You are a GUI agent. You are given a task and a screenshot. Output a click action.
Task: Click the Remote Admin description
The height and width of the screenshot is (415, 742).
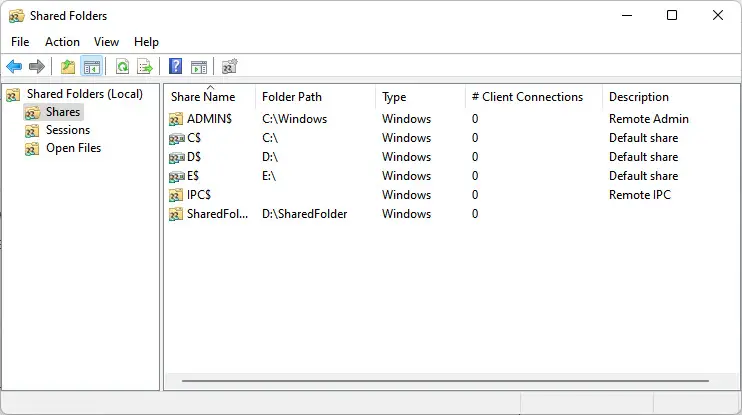649,119
